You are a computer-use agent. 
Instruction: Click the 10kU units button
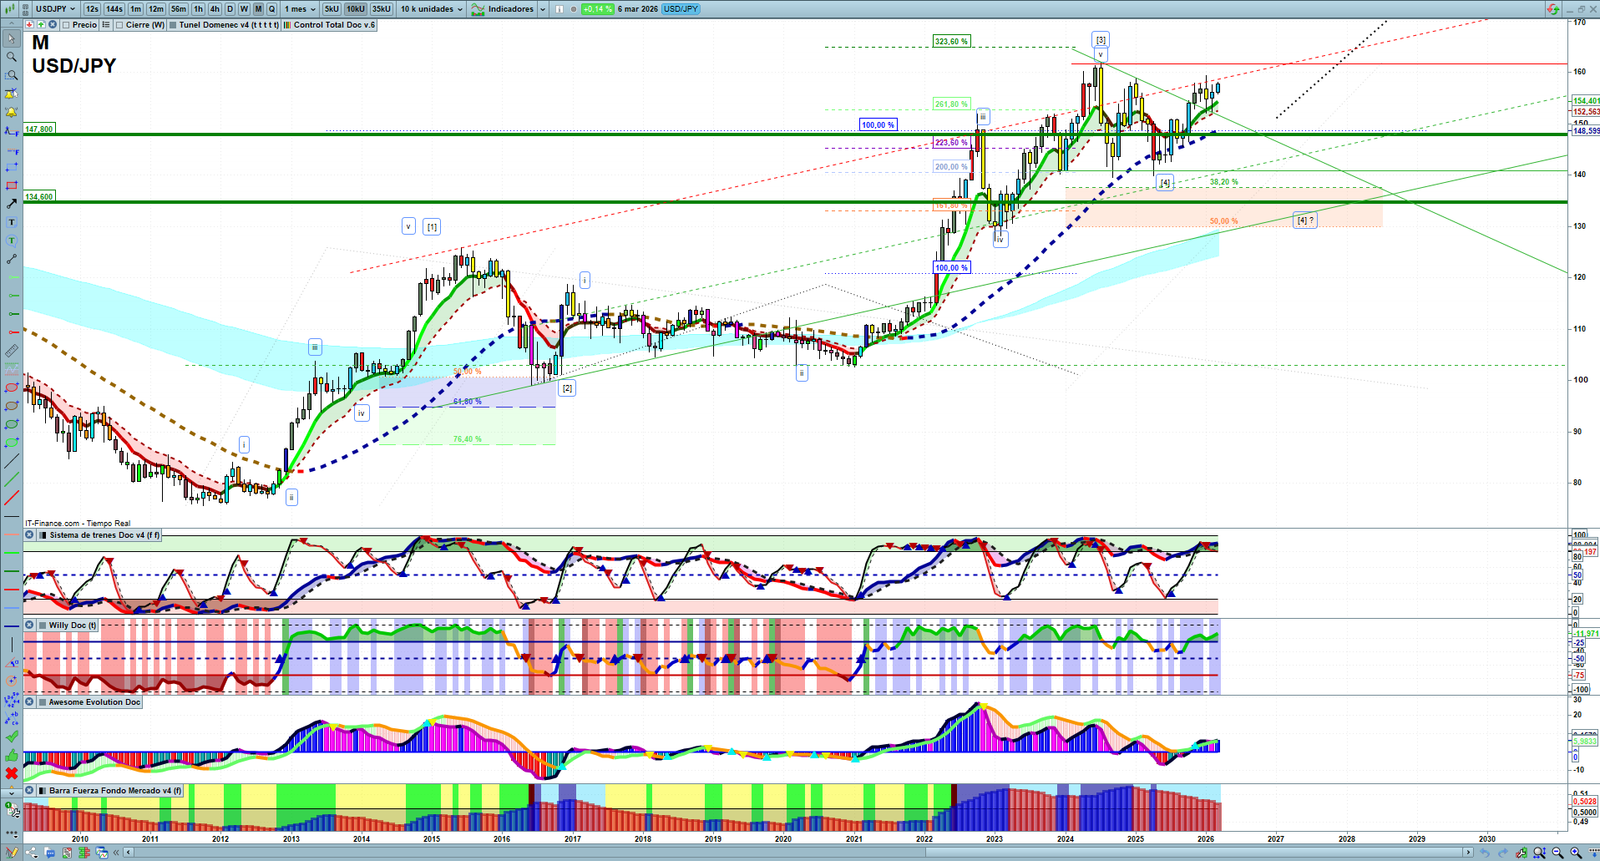[x=356, y=9]
